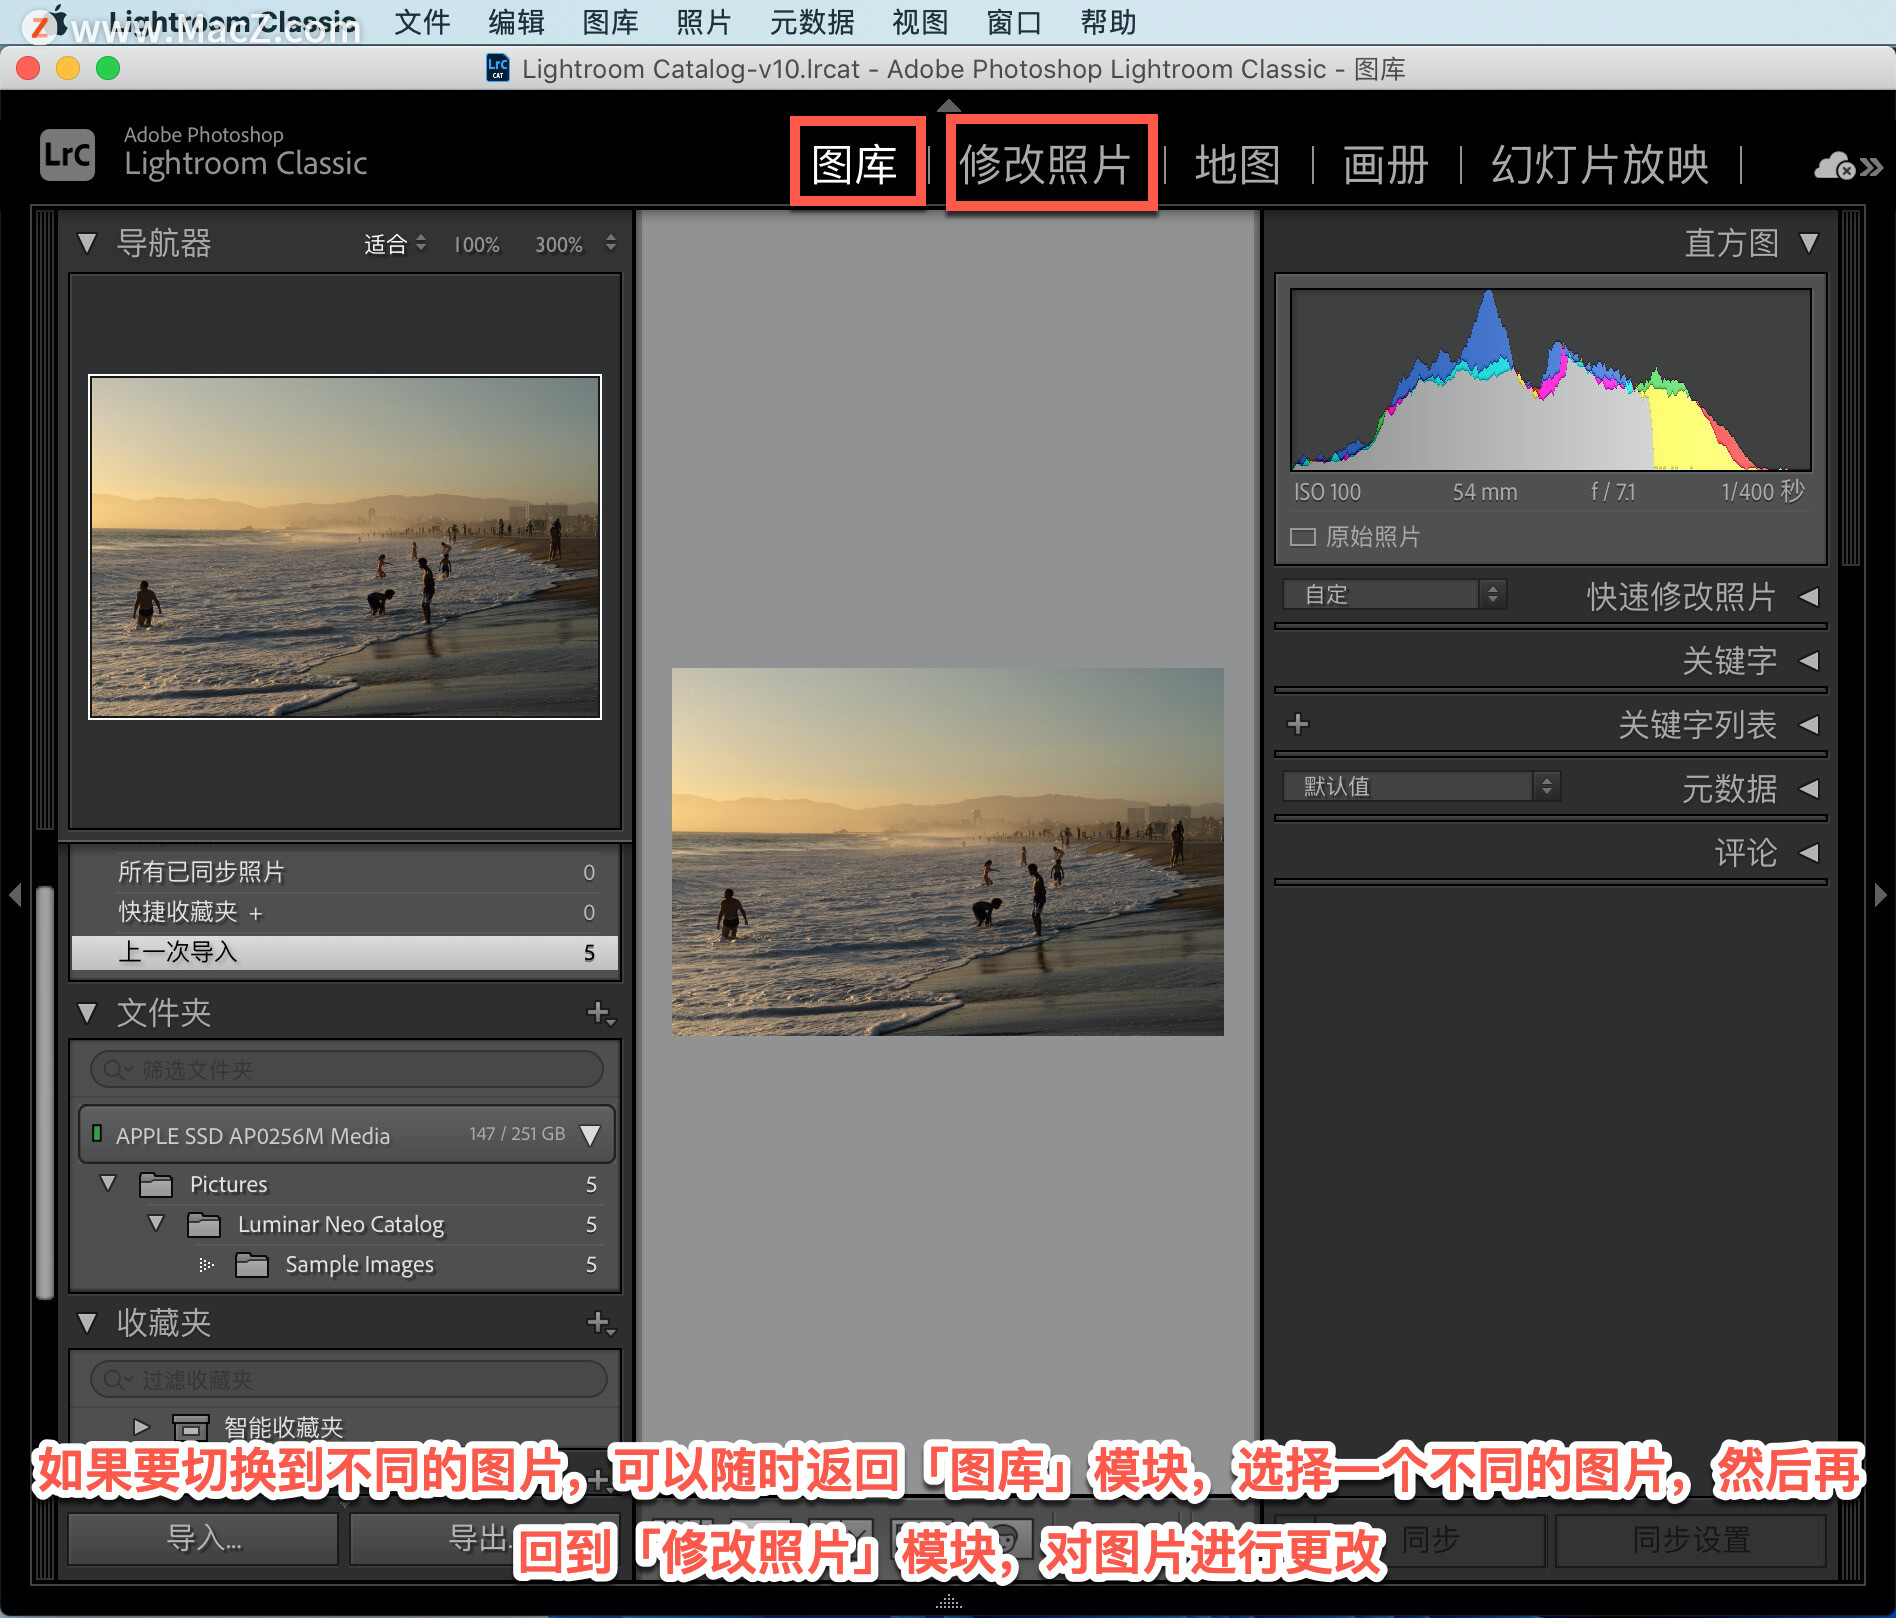Collapse the Luminar Neo Catalog folder
Image resolution: width=1896 pixels, height=1618 pixels.
click(x=156, y=1223)
